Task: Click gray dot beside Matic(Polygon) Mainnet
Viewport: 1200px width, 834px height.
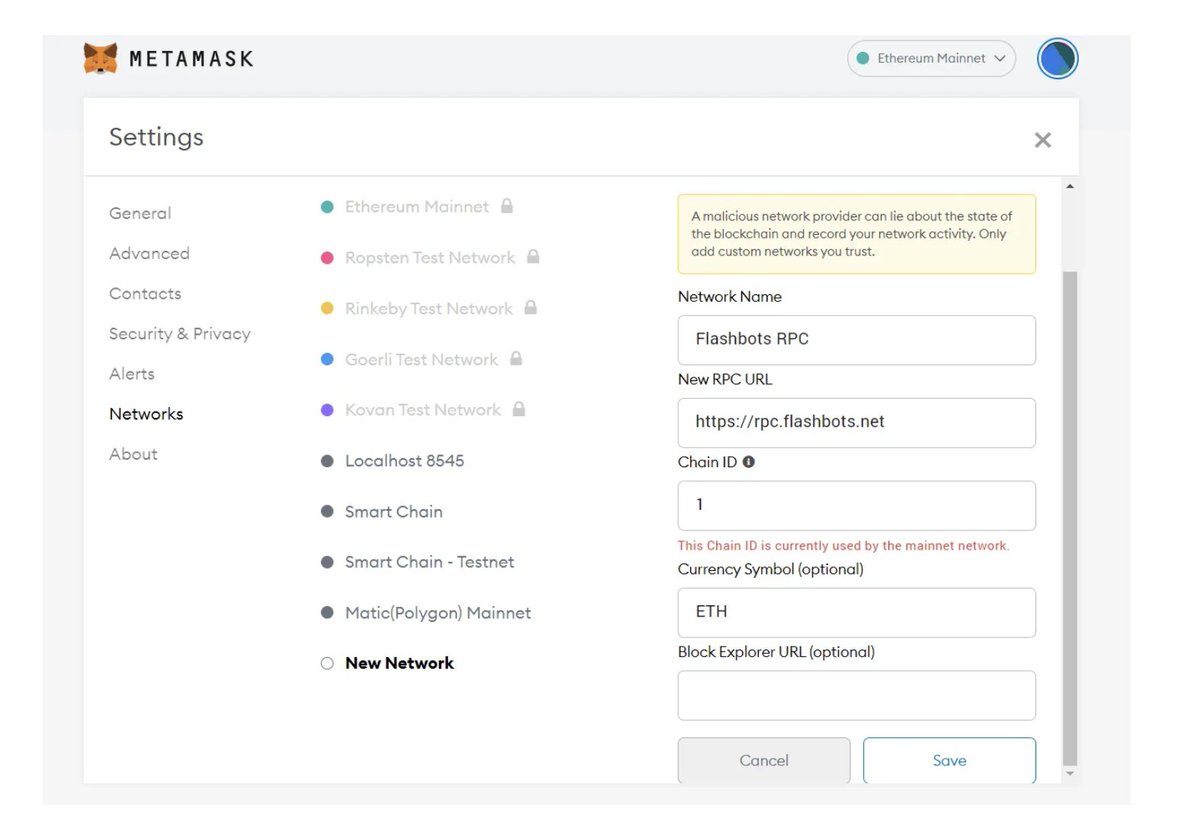Action: [327, 613]
